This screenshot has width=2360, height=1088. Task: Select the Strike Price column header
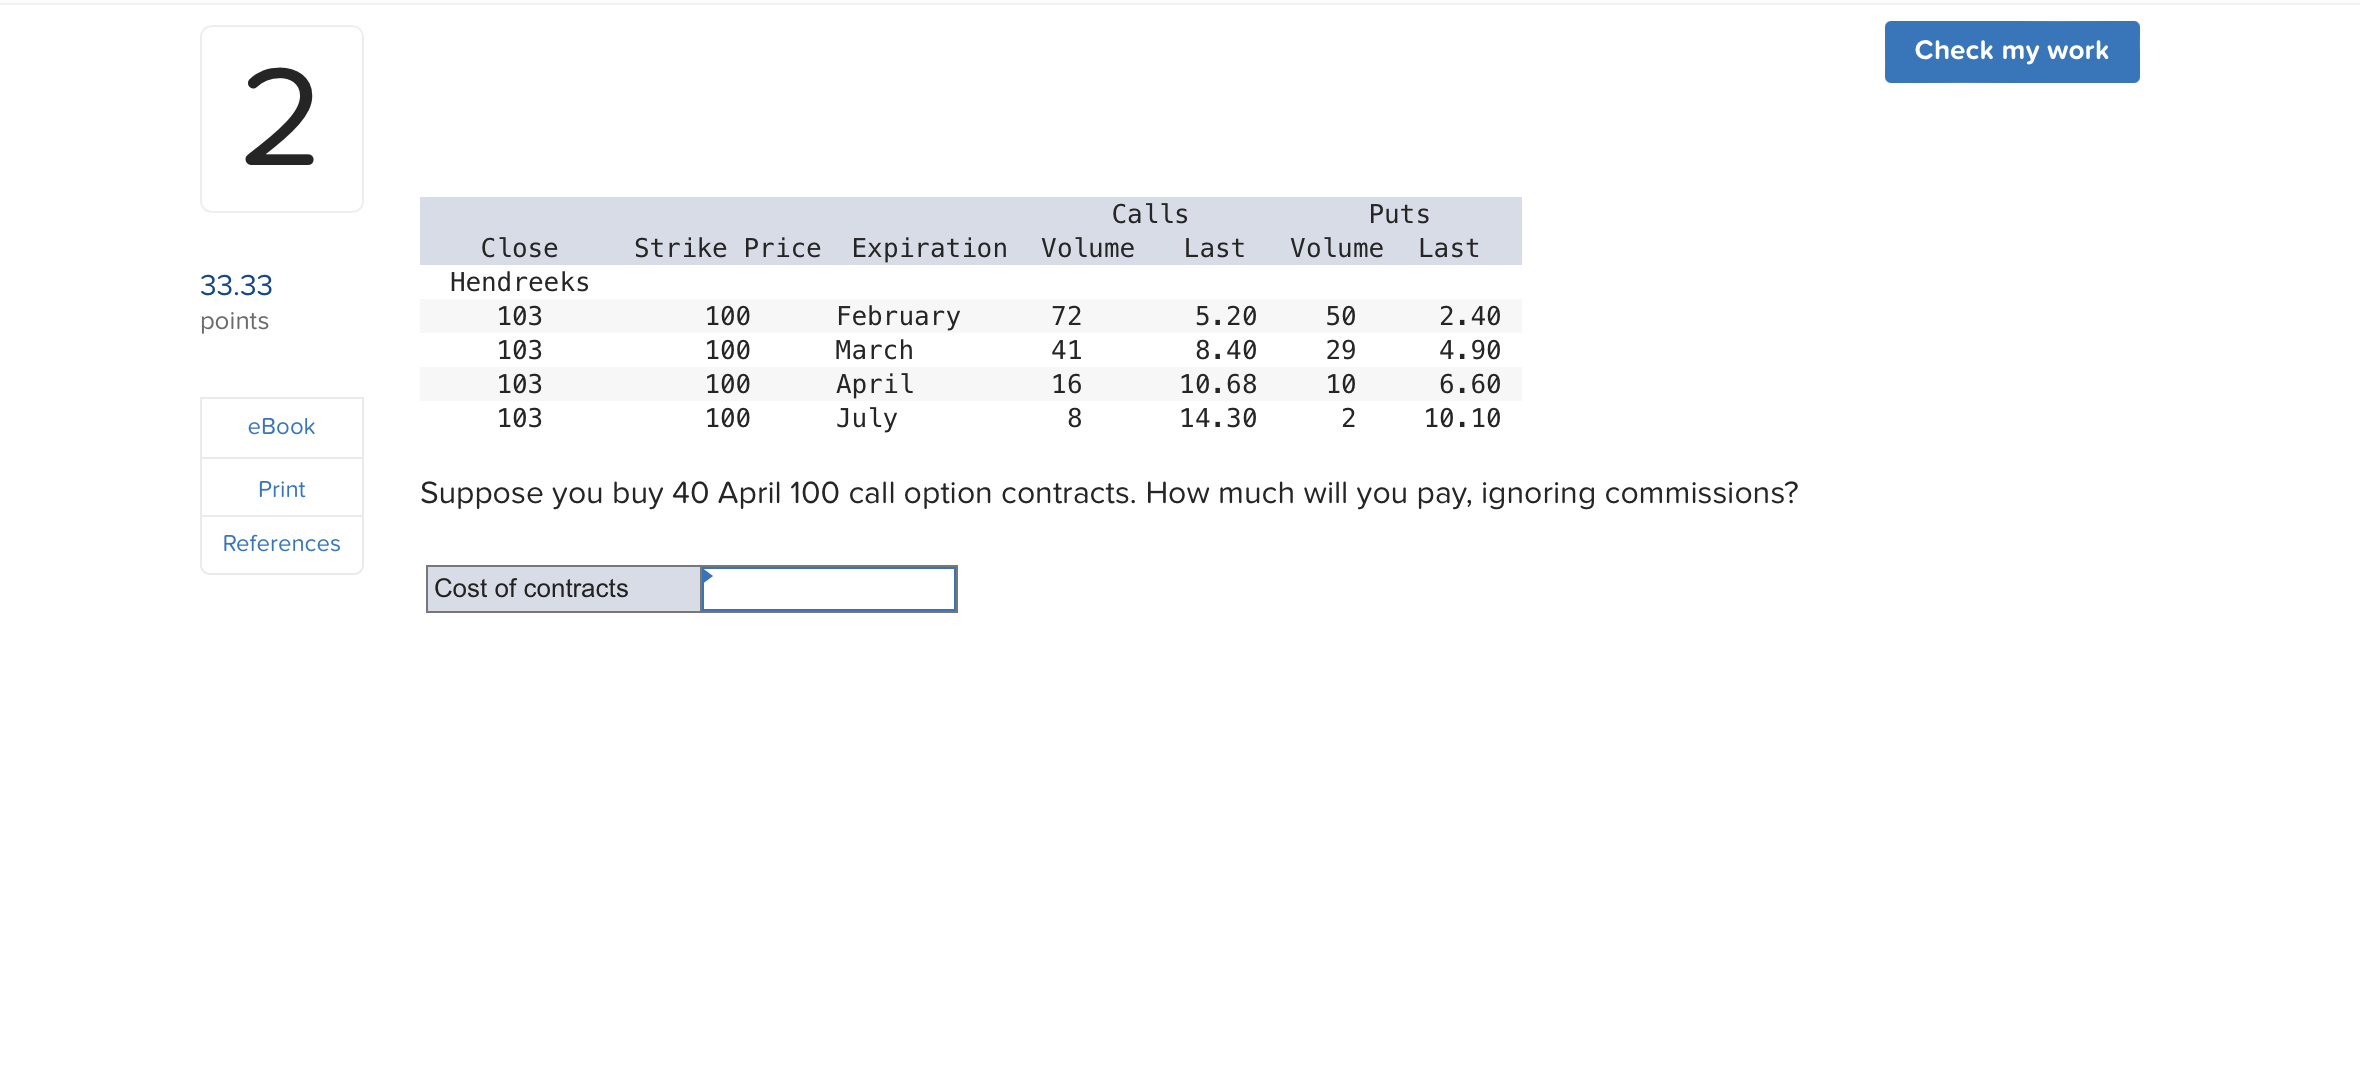pos(727,247)
